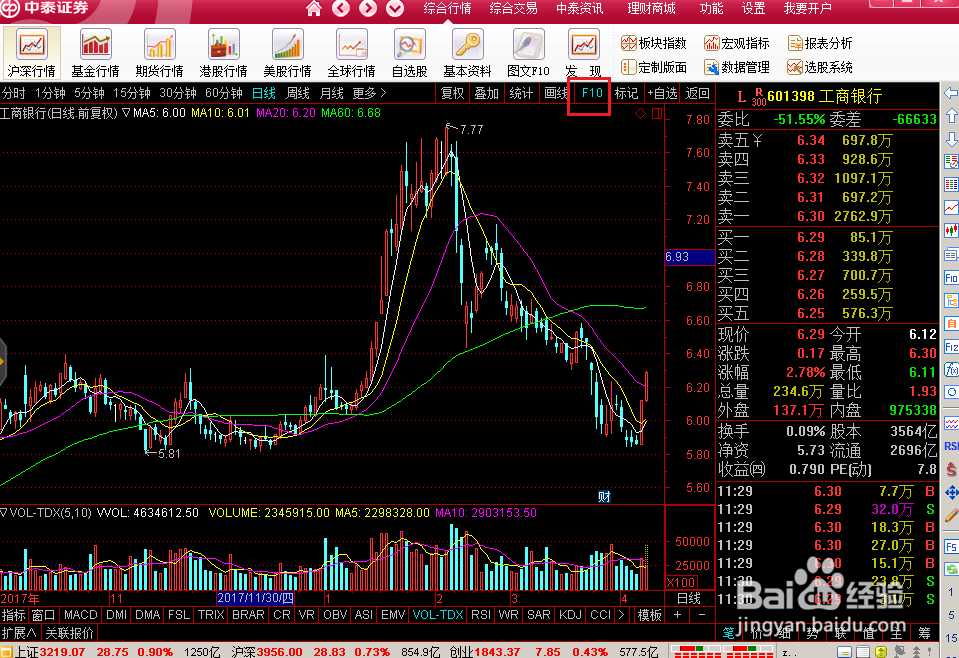Screen dimensions: 959x658
Task: Select 月线 monthly chart
Action: pos(331,94)
